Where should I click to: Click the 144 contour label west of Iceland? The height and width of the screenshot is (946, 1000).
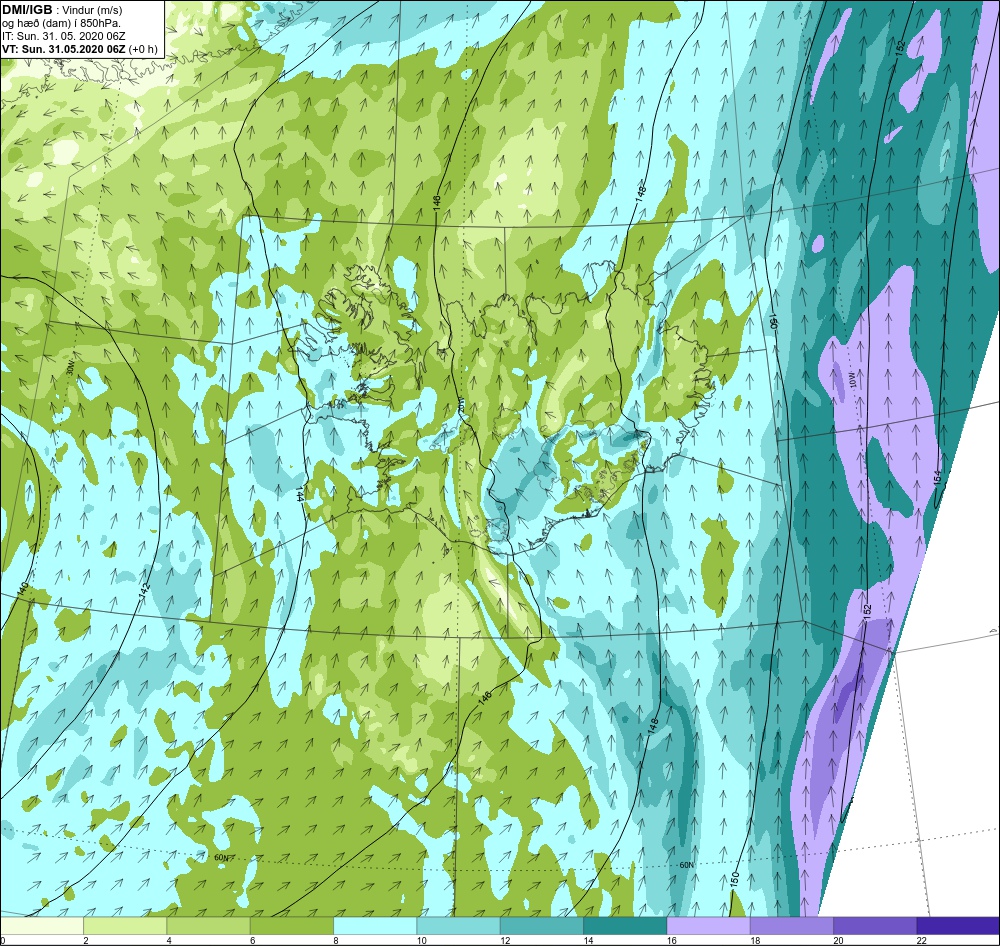click(300, 495)
